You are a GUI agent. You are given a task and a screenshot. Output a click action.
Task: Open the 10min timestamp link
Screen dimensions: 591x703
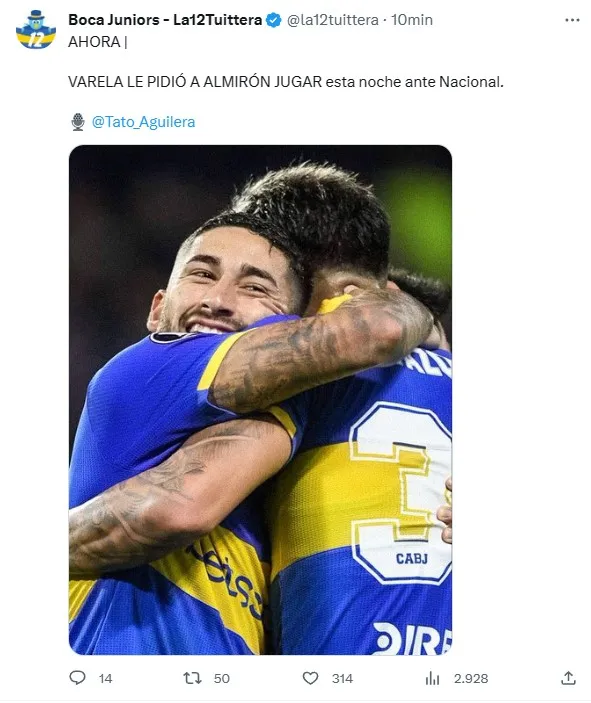(412, 20)
